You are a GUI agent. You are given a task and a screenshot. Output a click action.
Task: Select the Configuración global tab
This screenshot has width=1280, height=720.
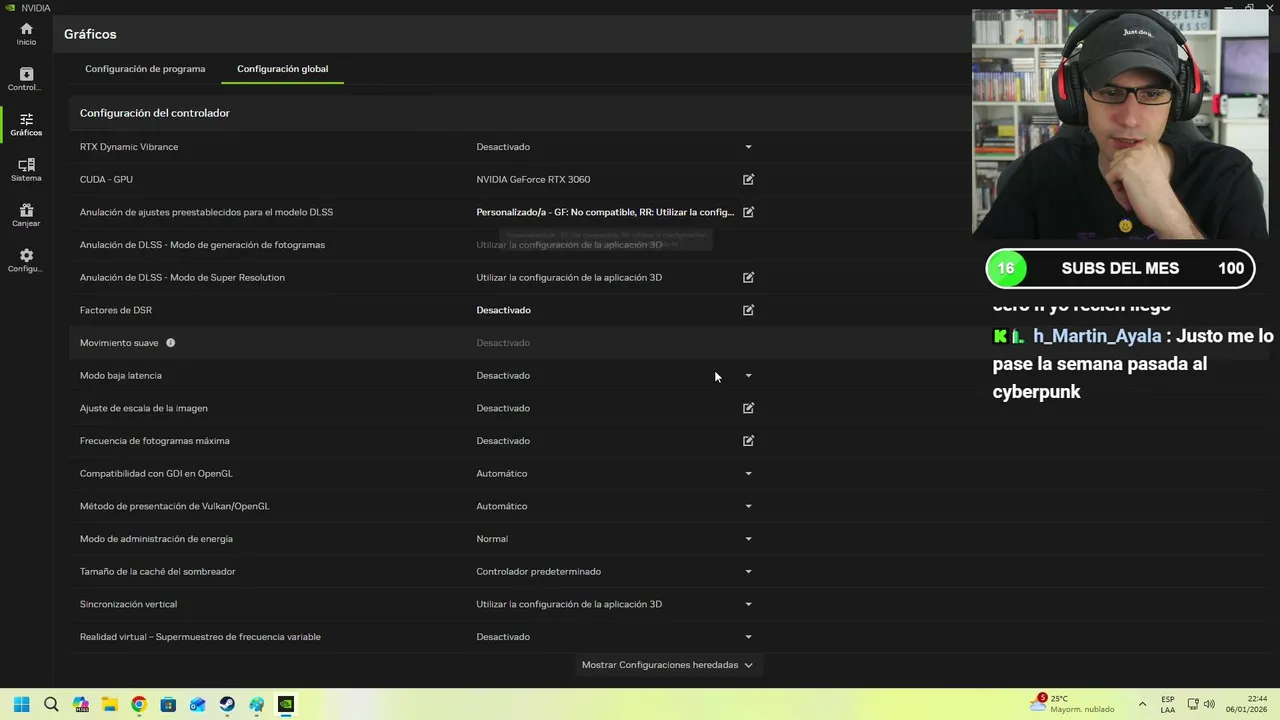[282, 69]
